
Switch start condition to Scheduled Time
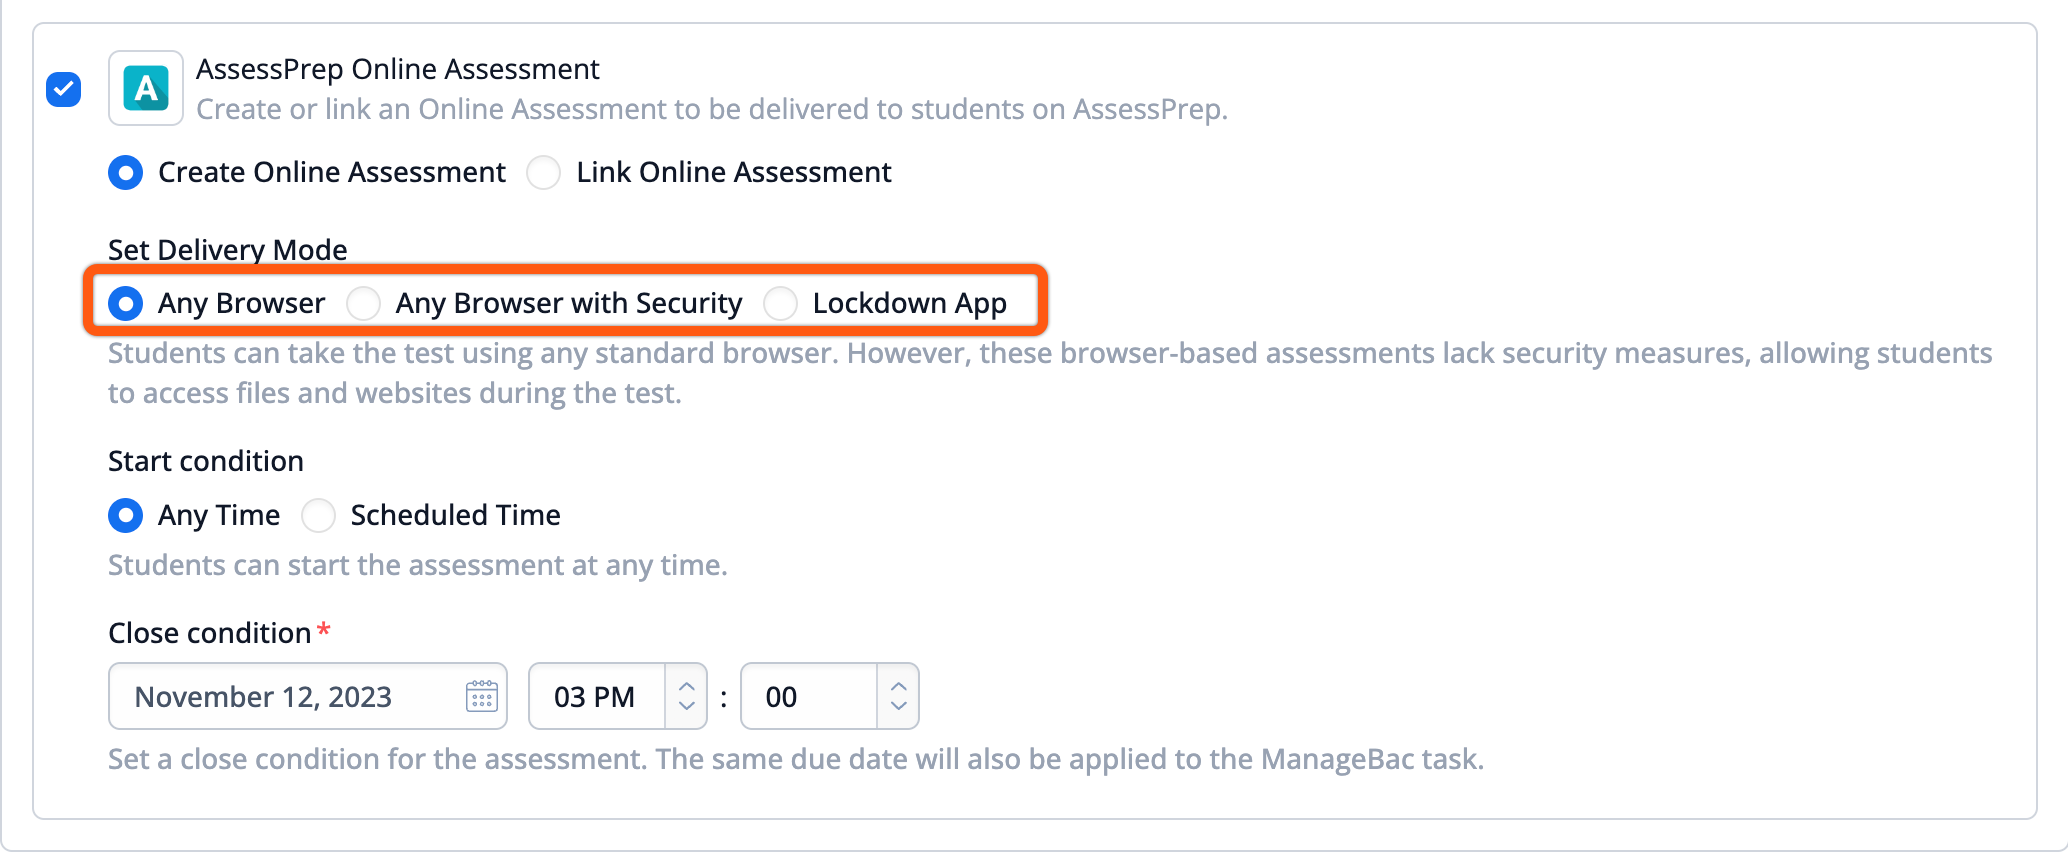tap(319, 516)
